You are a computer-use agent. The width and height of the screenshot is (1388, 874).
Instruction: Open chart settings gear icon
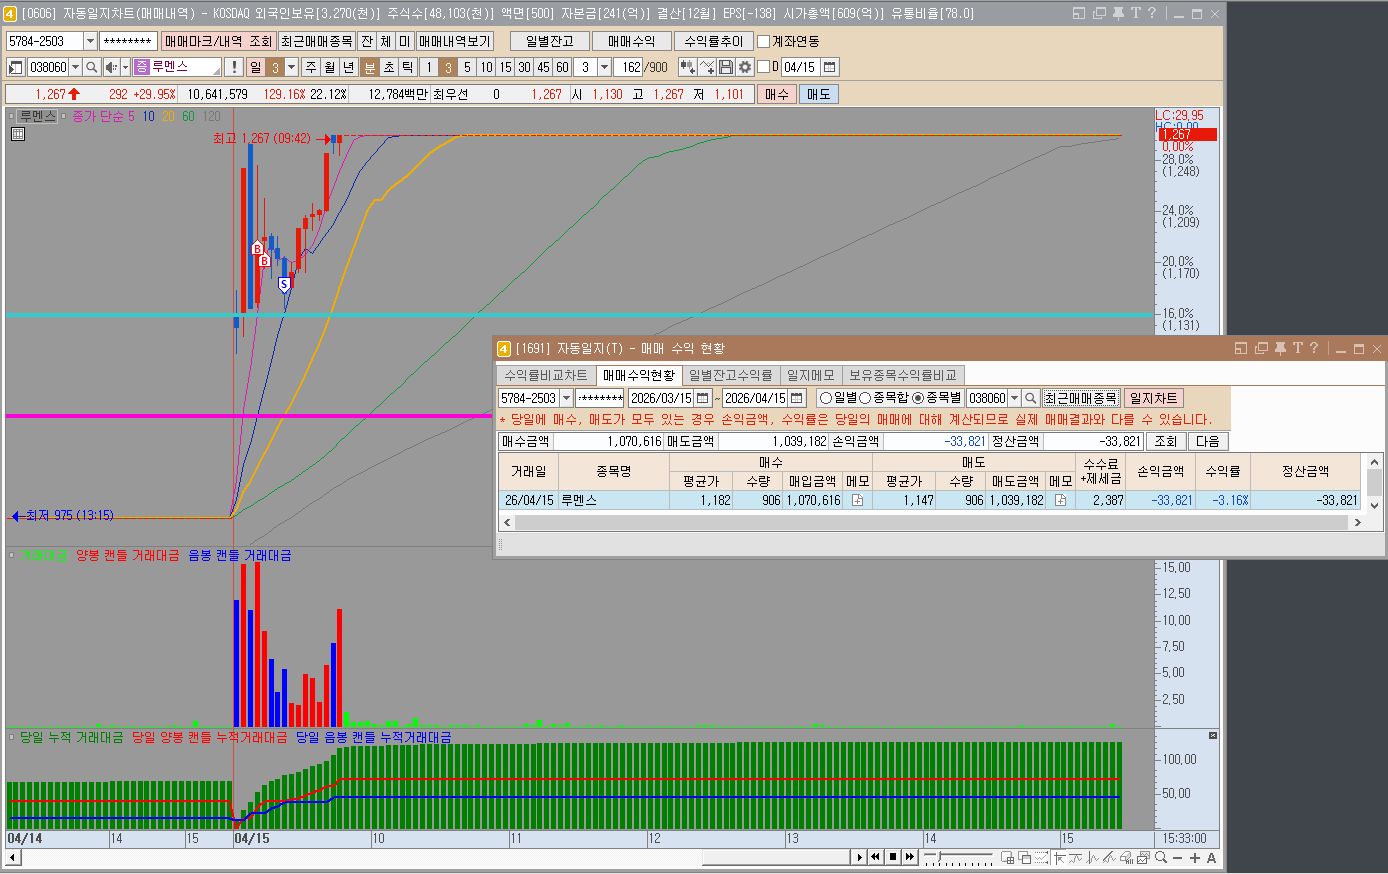(x=745, y=67)
